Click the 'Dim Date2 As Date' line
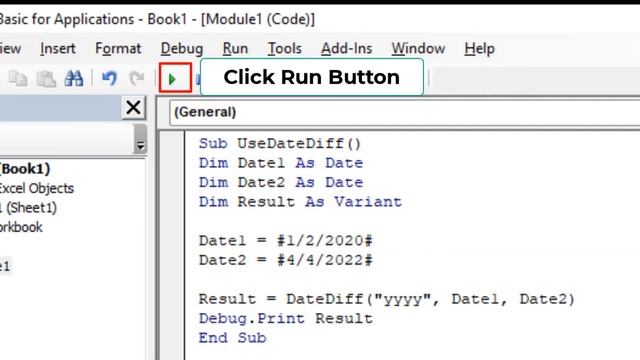Viewport: 640px width, 360px height. pyautogui.click(x=281, y=182)
